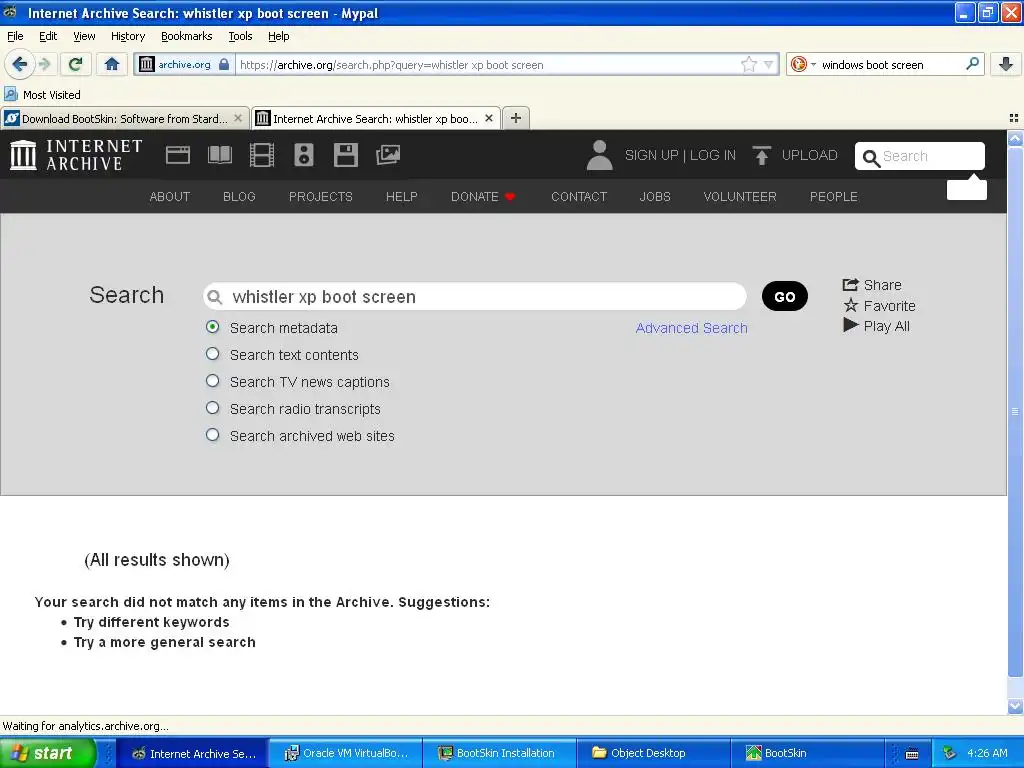
Task: Click the scrollbar down arrow
Action: pyautogui.click(x=1015, y=706)
